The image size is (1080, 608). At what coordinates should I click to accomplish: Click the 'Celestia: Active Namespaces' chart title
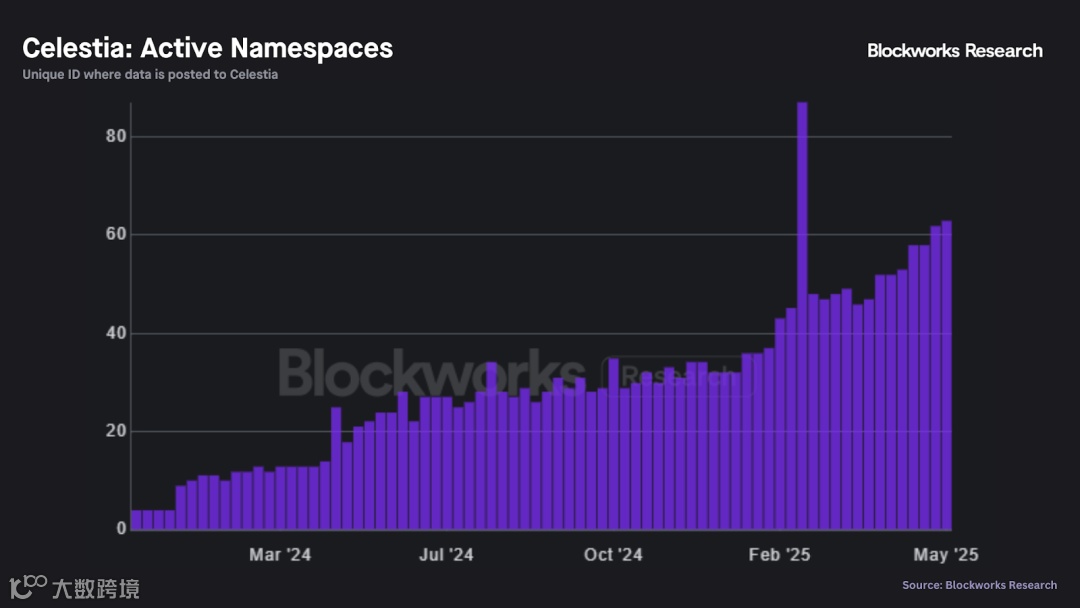pos(207,48)
